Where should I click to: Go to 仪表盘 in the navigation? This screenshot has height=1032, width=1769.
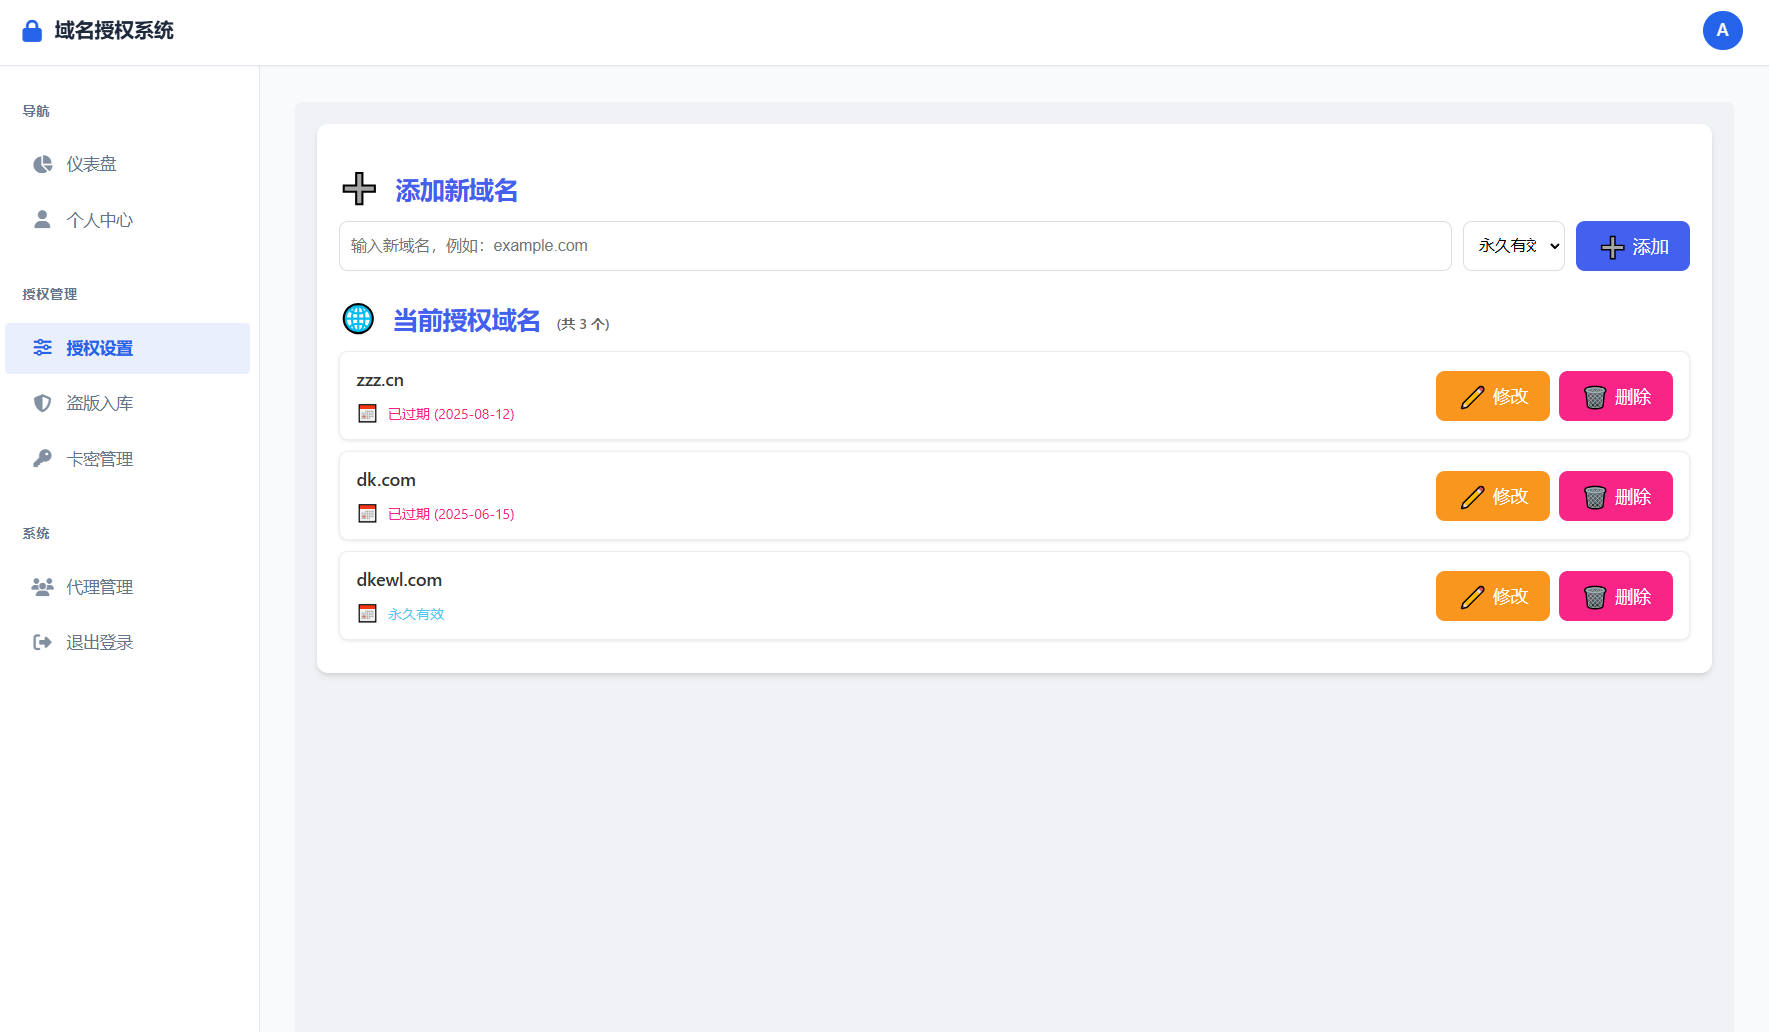coord(92,164)
